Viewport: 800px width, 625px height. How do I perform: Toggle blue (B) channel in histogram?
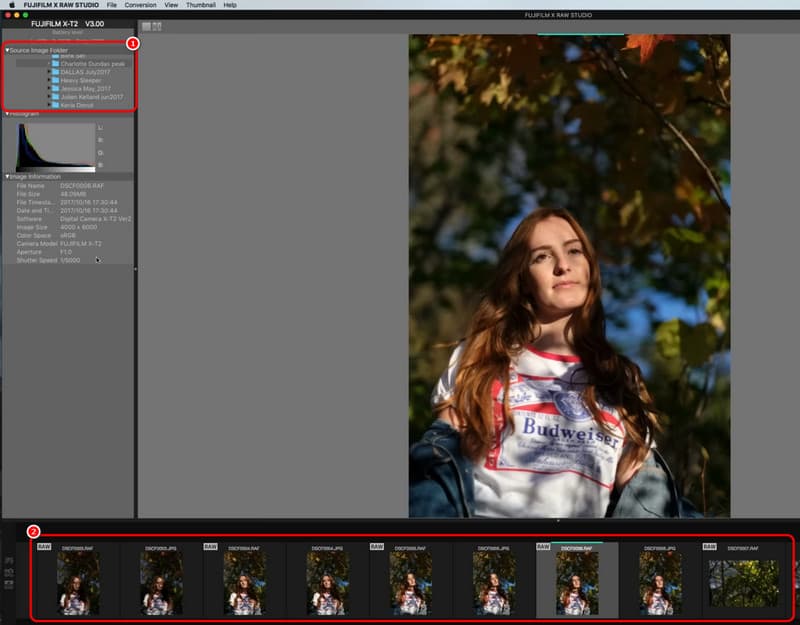pyautogui.click(x=101, y=165)
